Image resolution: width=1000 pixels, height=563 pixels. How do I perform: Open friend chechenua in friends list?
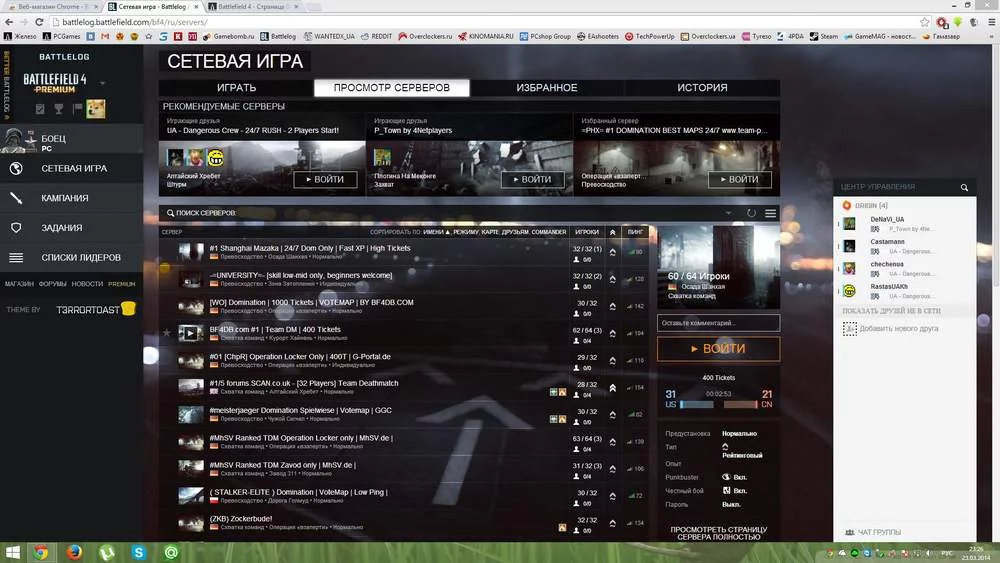point(904,268)
